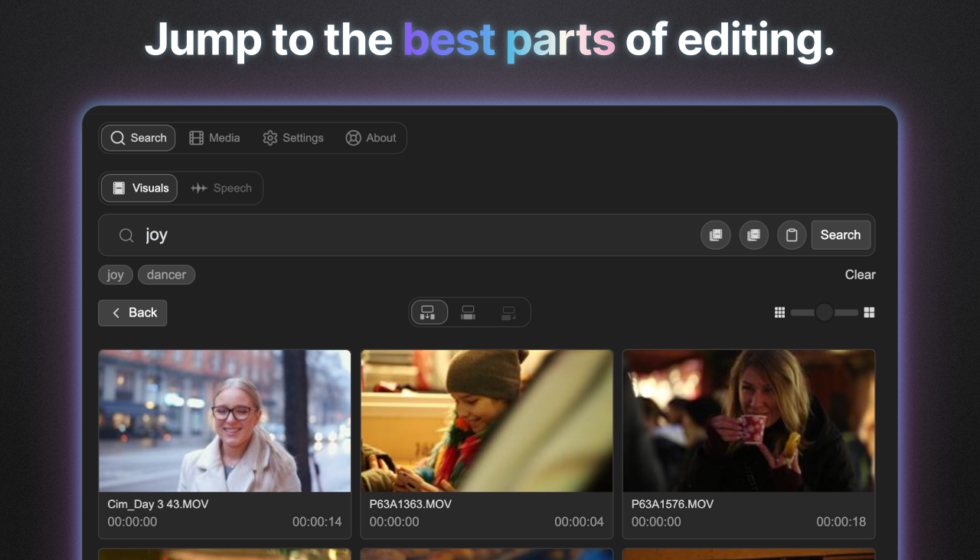Screen dimensions: 980x560
Task: Select the dimmed append-clip mode icon
Action: (509, 312)
